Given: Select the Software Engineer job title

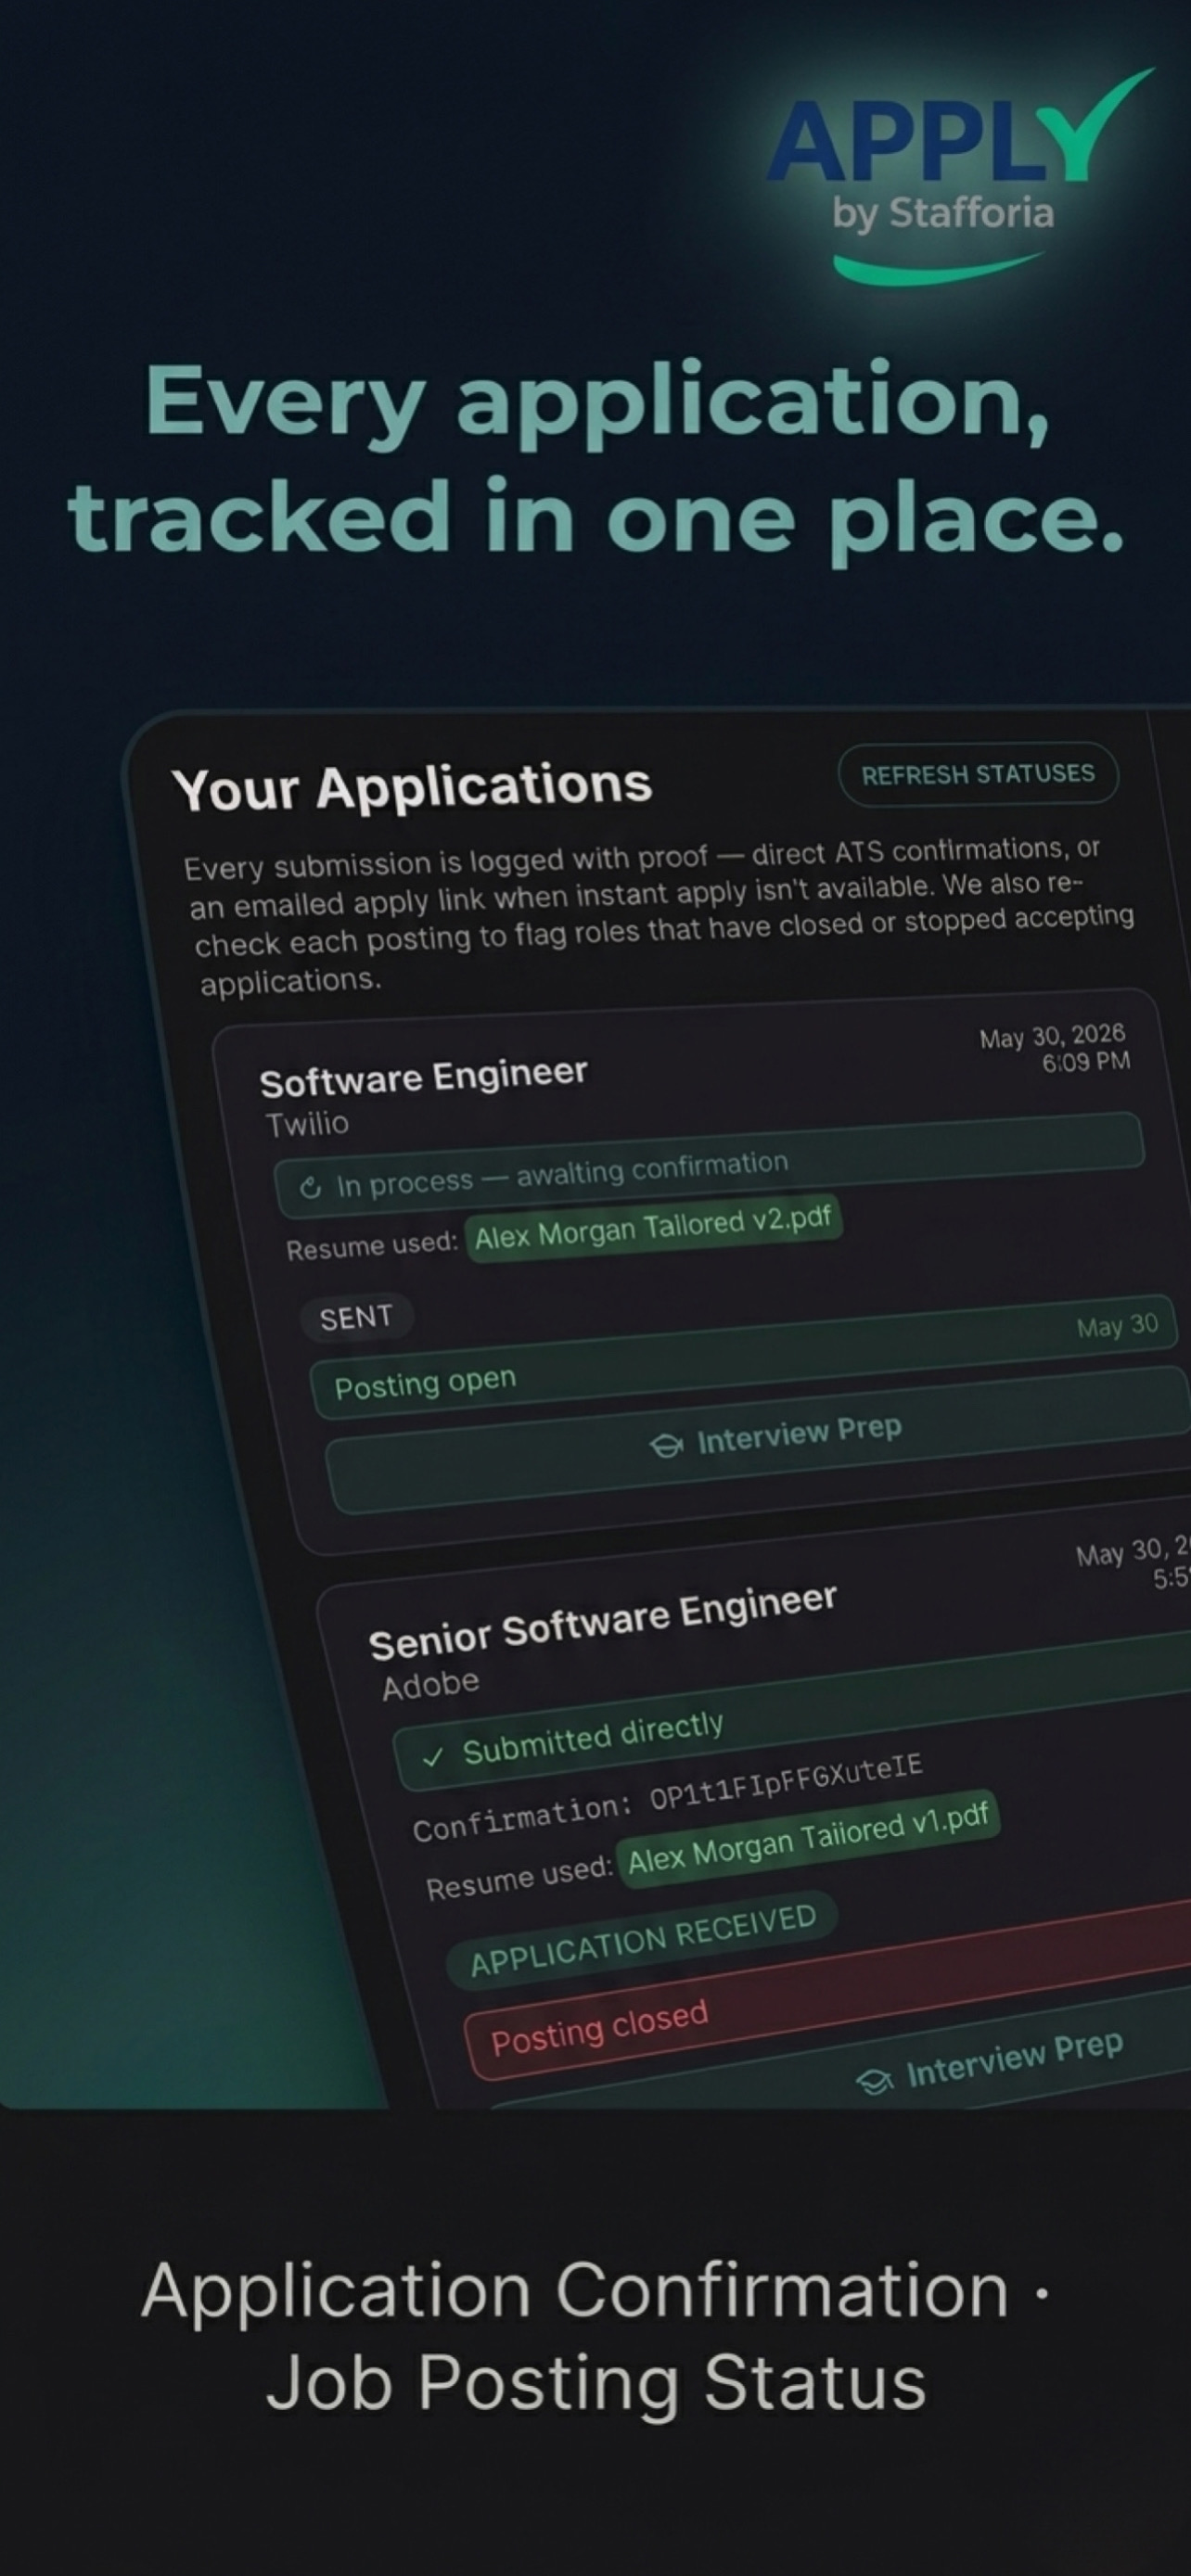Looking at the screenshot, I should click(423, 1077).
